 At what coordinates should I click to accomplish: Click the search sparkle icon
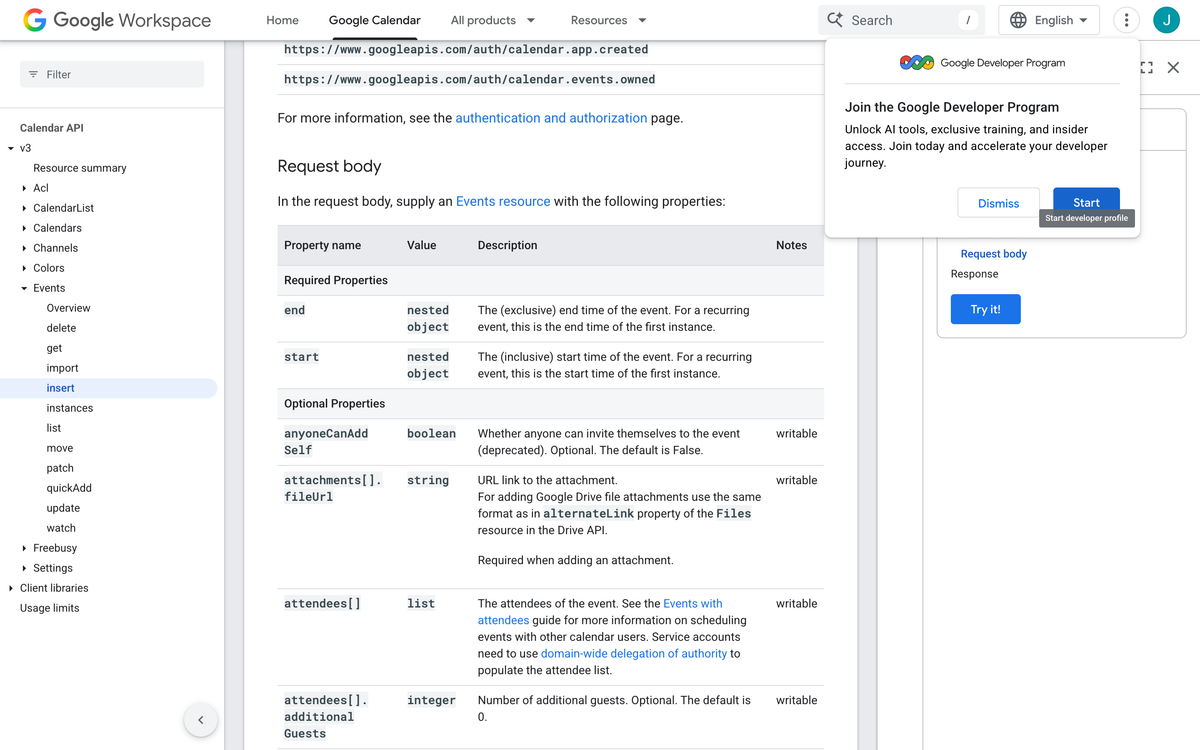click(x=835, y=20)
